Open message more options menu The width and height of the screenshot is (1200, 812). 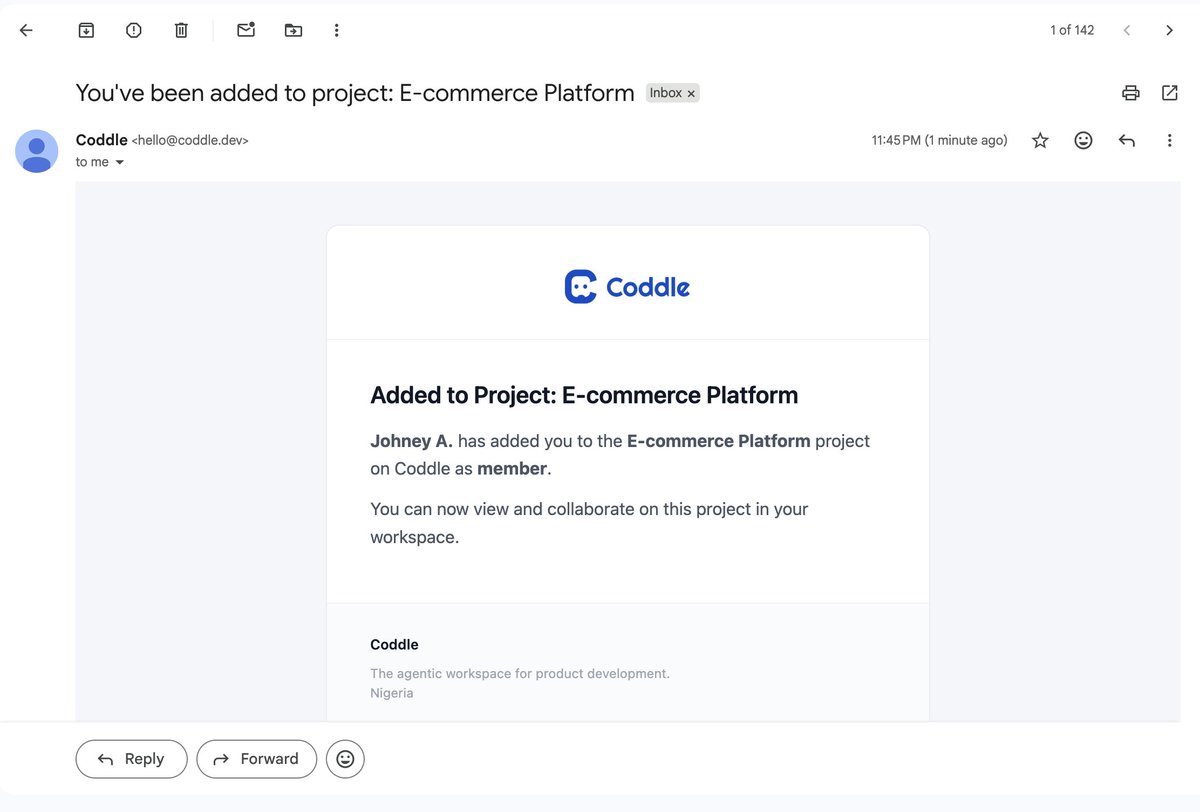tap(1169, 141)
